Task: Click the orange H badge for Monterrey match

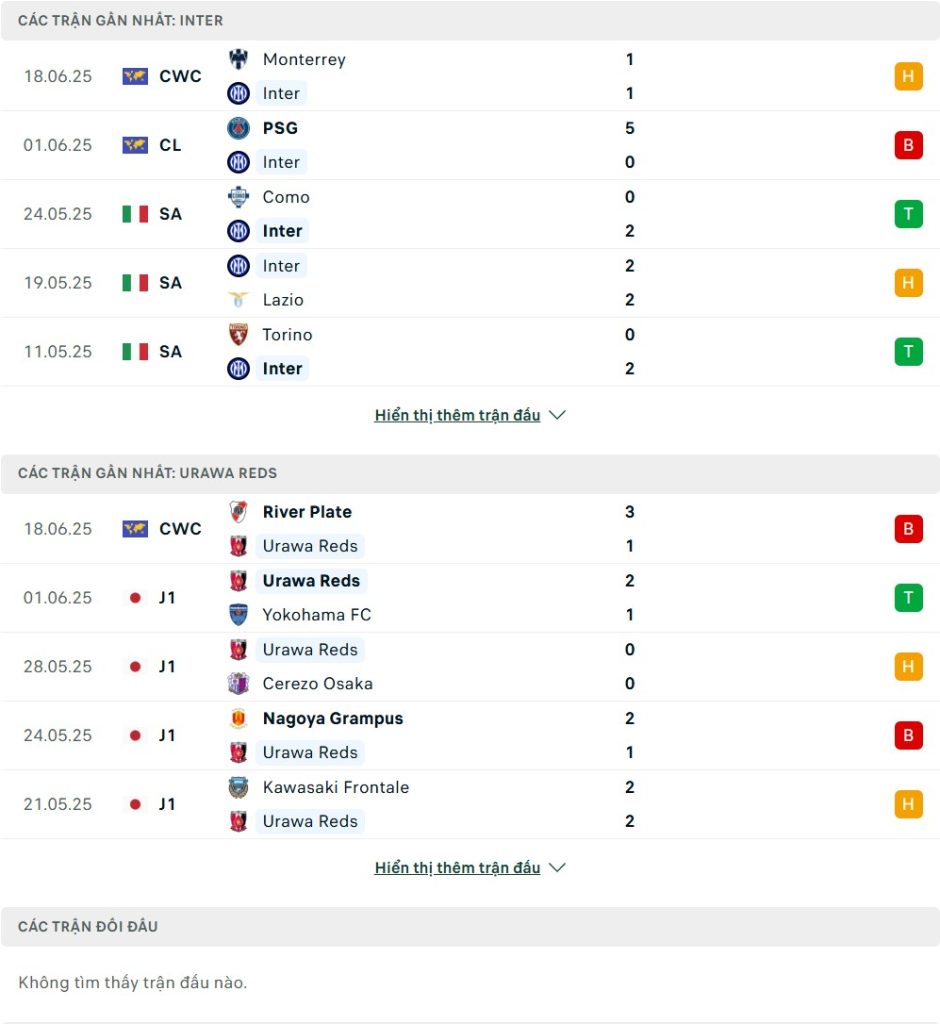Action: [908, 76]
